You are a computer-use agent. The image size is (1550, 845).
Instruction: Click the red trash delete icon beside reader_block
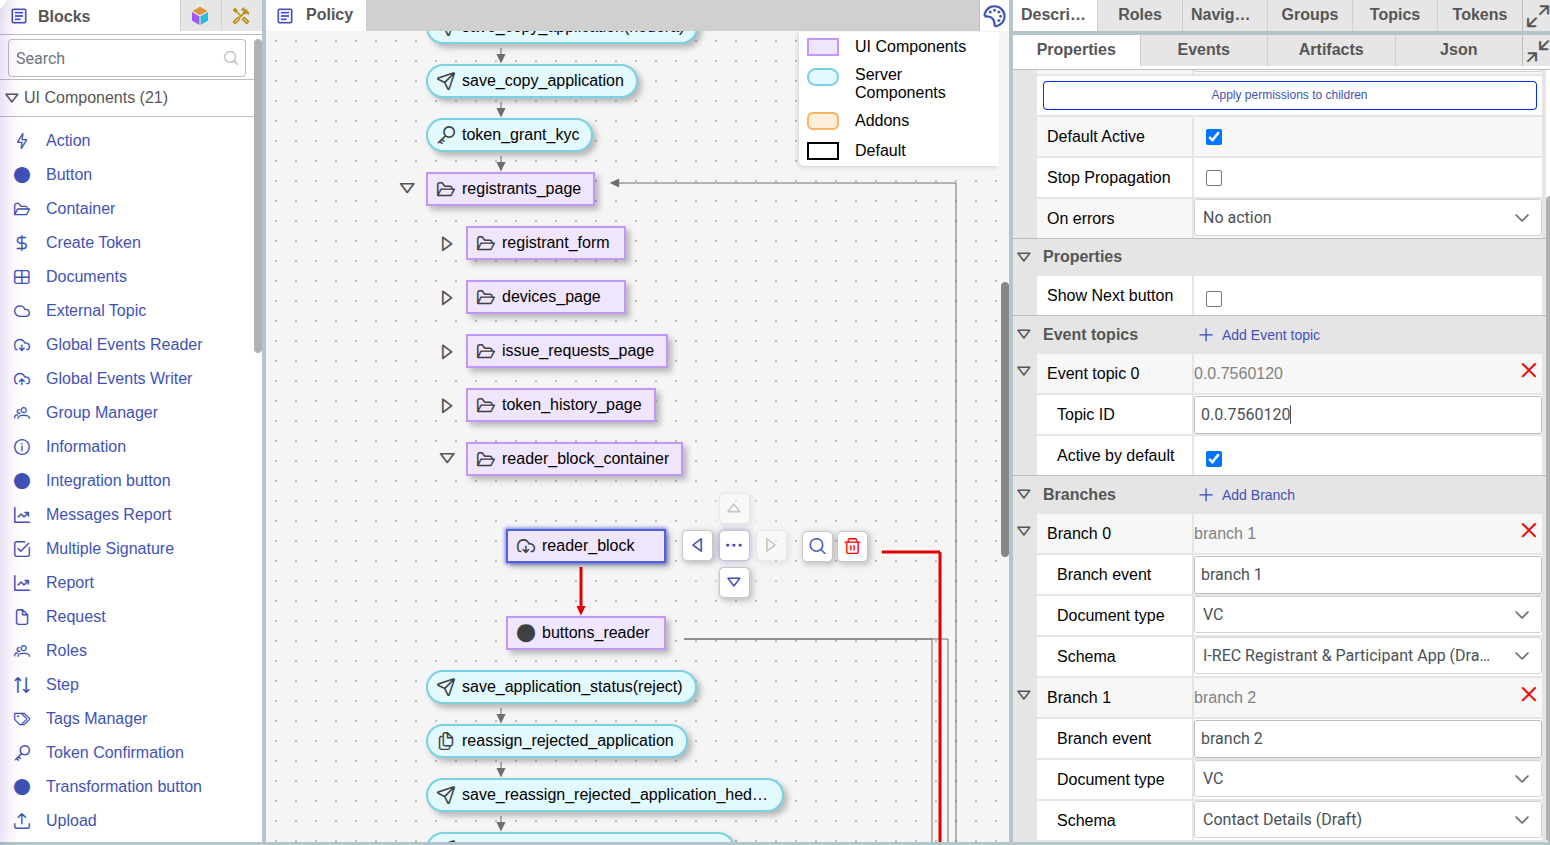(852, 546)
